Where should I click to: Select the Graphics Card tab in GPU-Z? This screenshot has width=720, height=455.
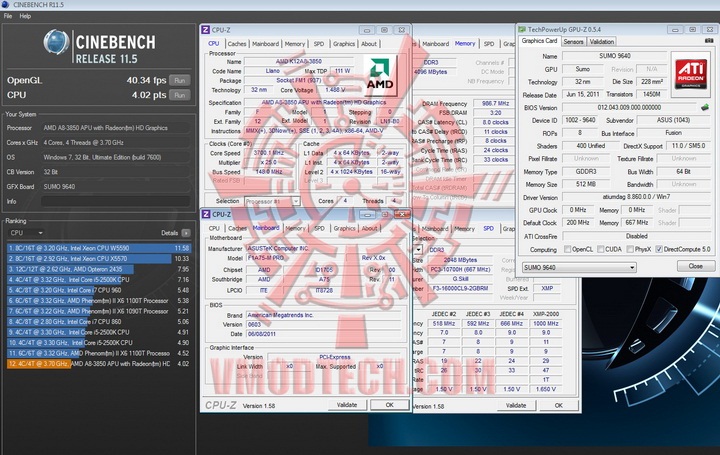click(539, 41)
